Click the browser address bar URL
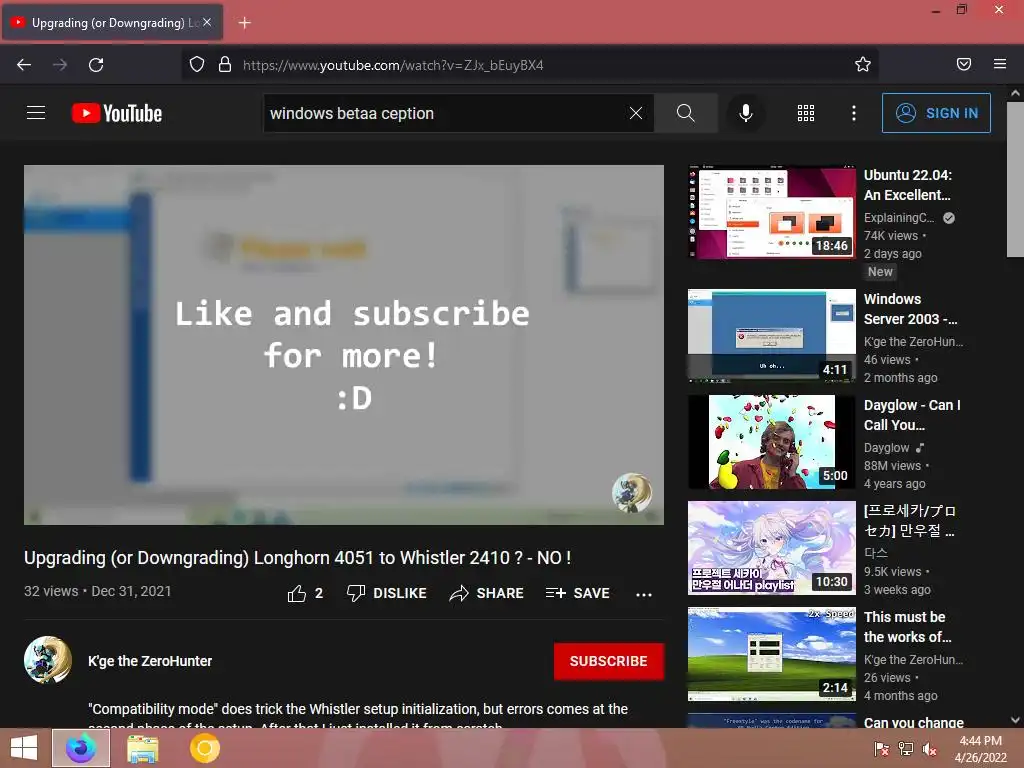1024x768 pixels. tap(393, 65)
